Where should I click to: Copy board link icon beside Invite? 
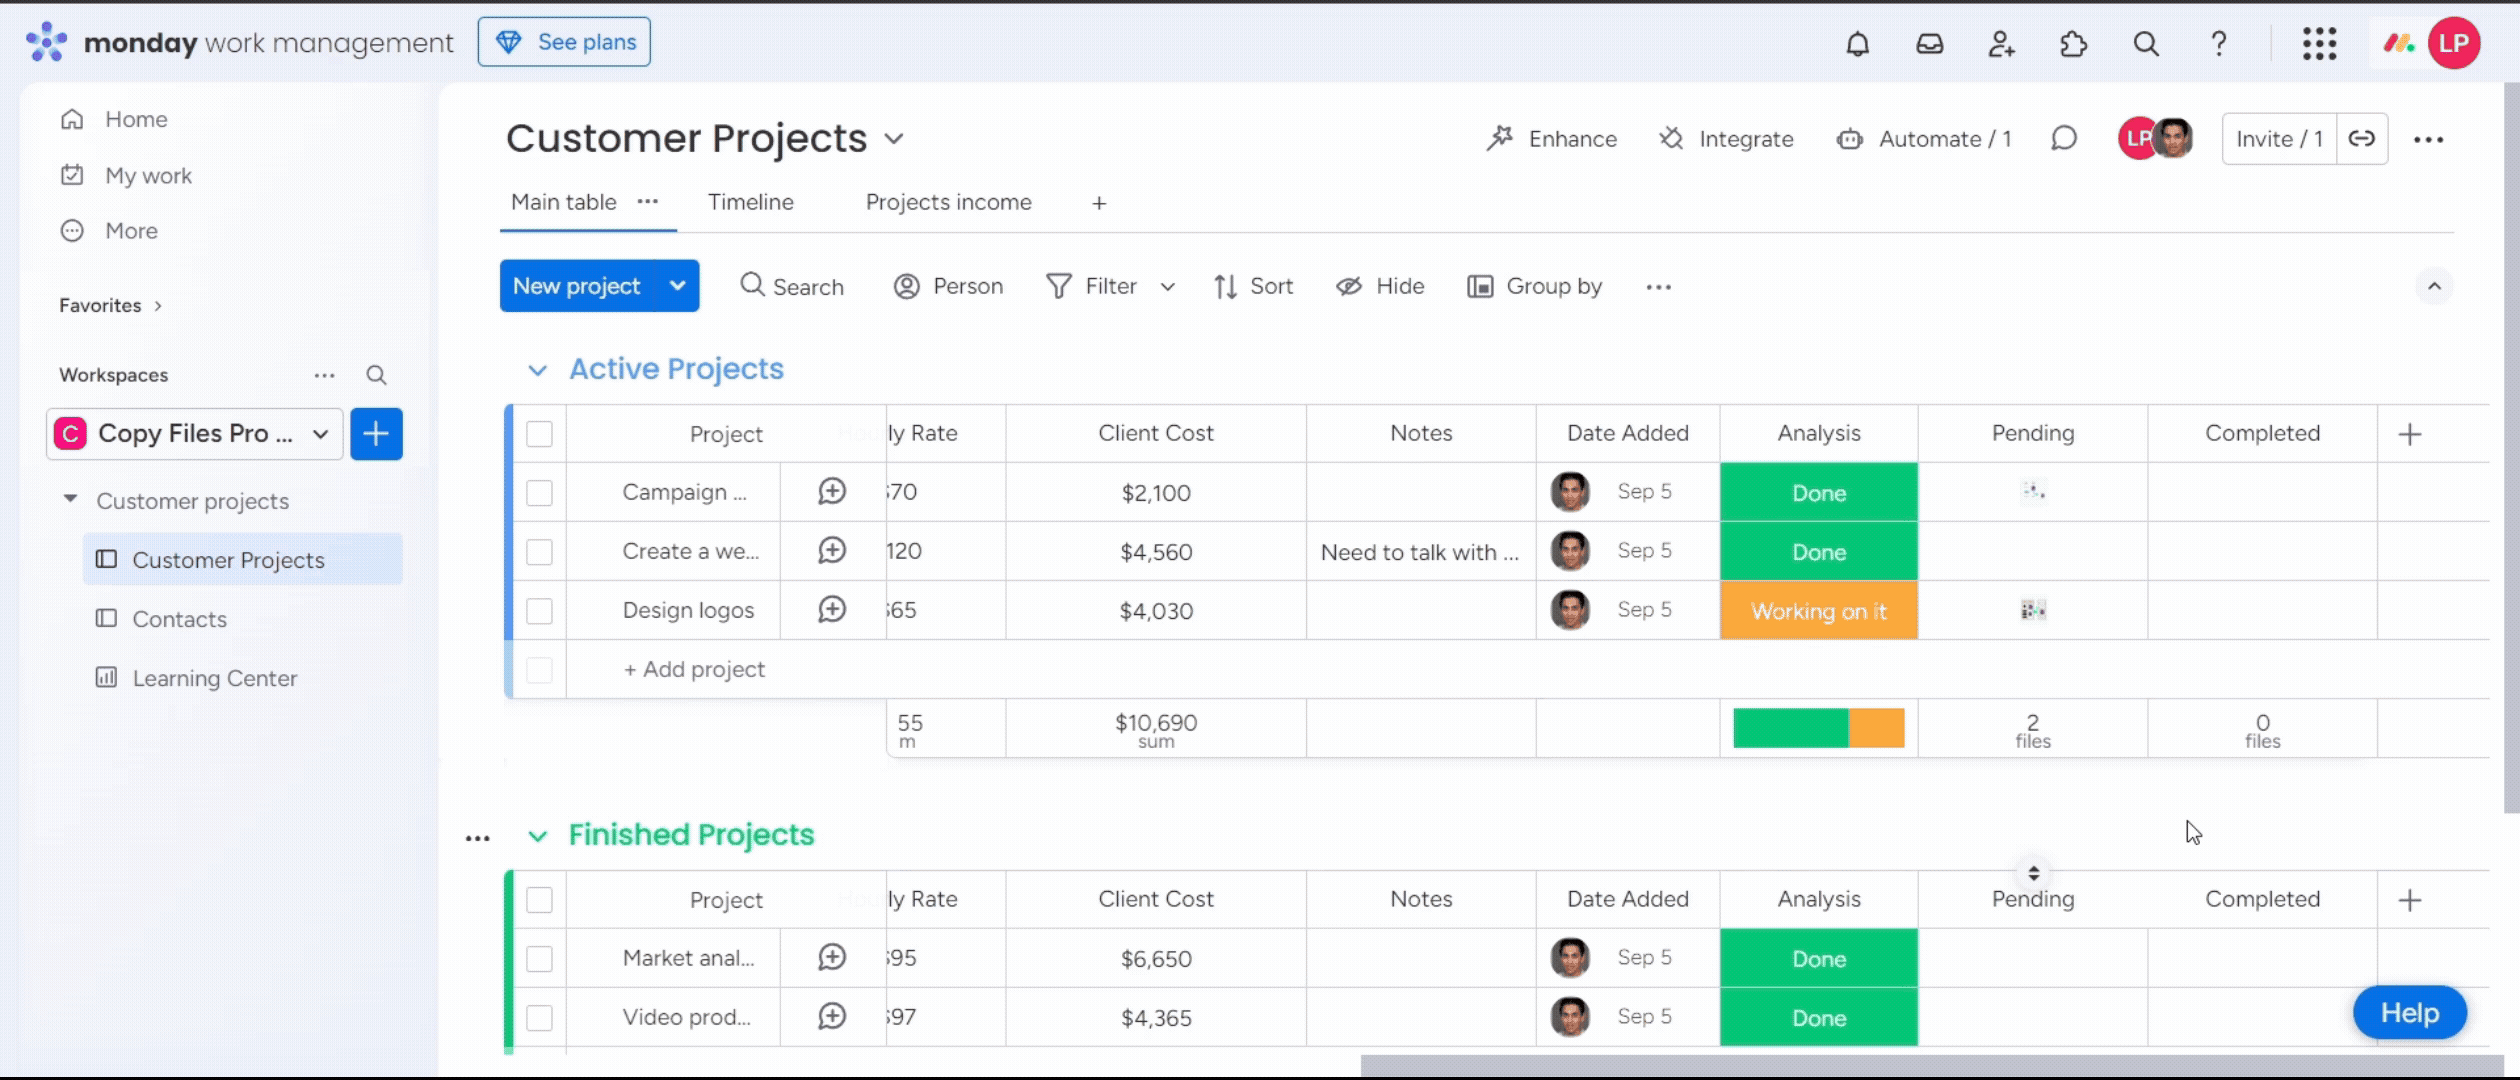pyautogui.click(x=2362, y=139)
